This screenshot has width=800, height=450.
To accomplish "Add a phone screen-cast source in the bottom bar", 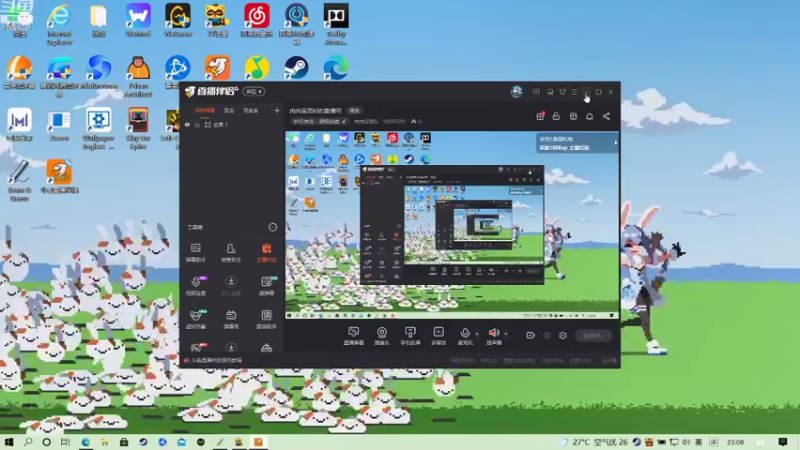I will coord(410,336).
